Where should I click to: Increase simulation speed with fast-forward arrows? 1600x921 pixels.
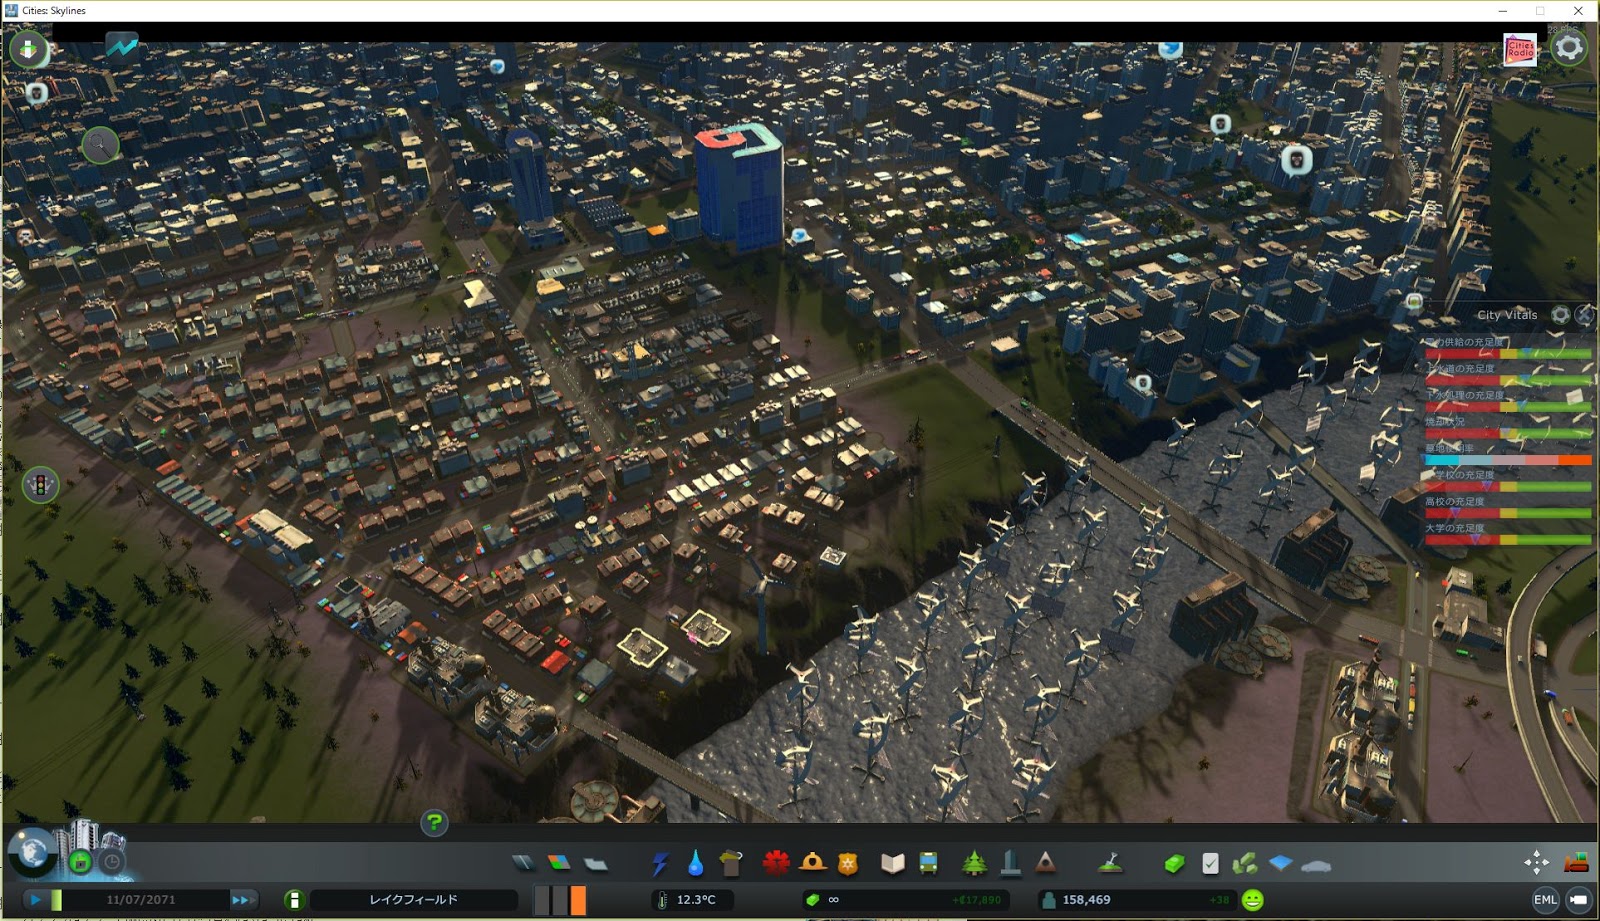[243, 900]
